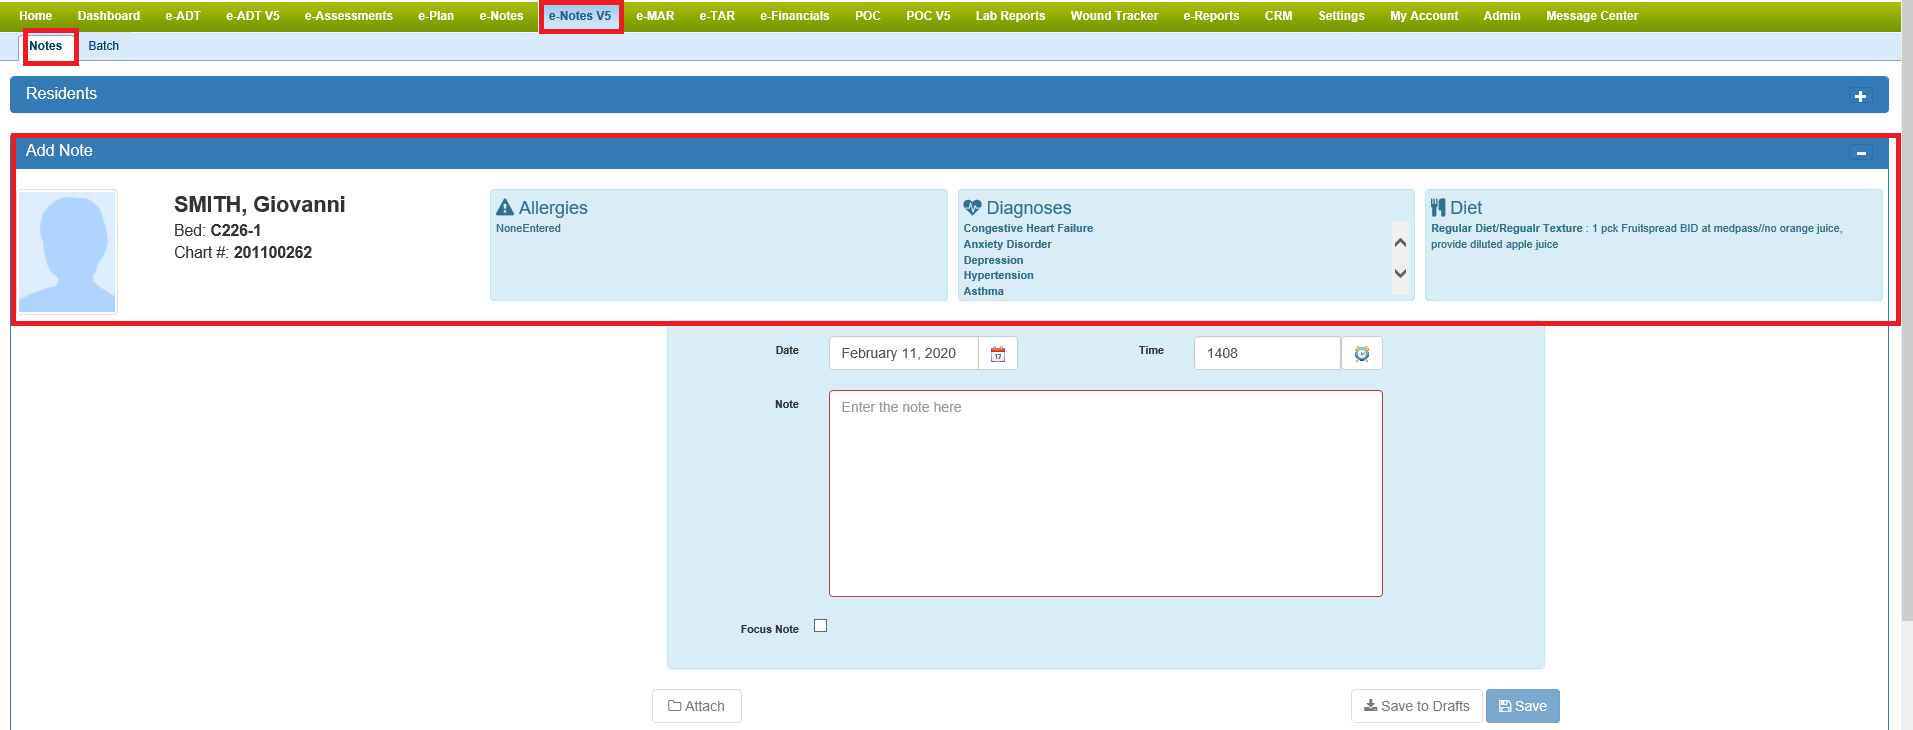Click the Save button
This screenshot has width=1913, height=730.
point(1522,706)
